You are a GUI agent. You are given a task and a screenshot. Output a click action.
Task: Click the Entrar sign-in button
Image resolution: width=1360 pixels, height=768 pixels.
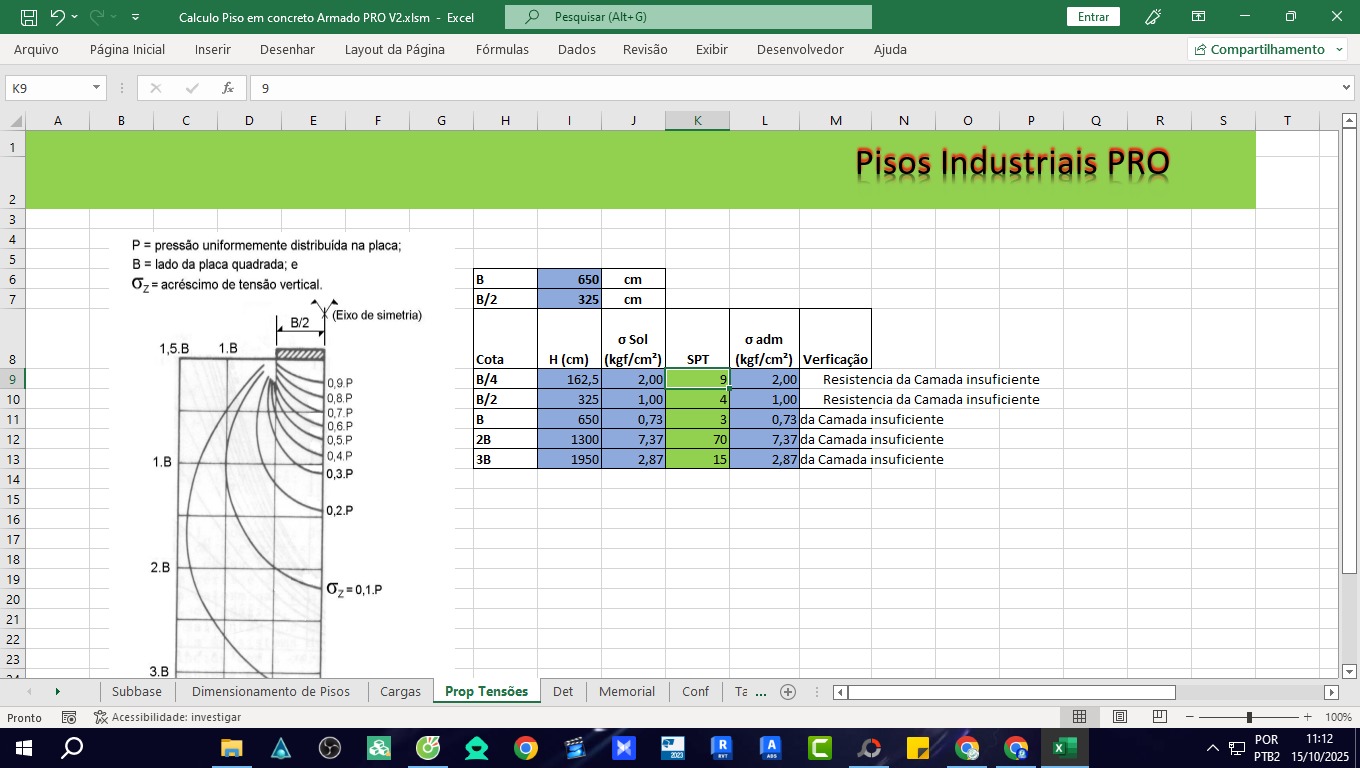coord(1093,17)
